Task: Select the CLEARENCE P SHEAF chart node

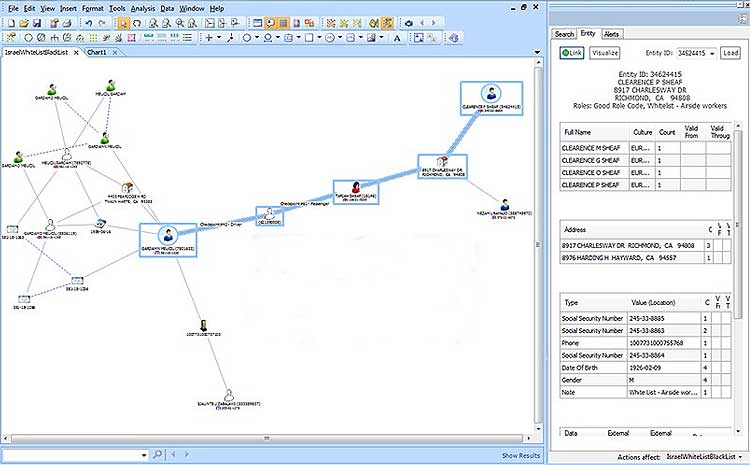Action: (491, 98)
